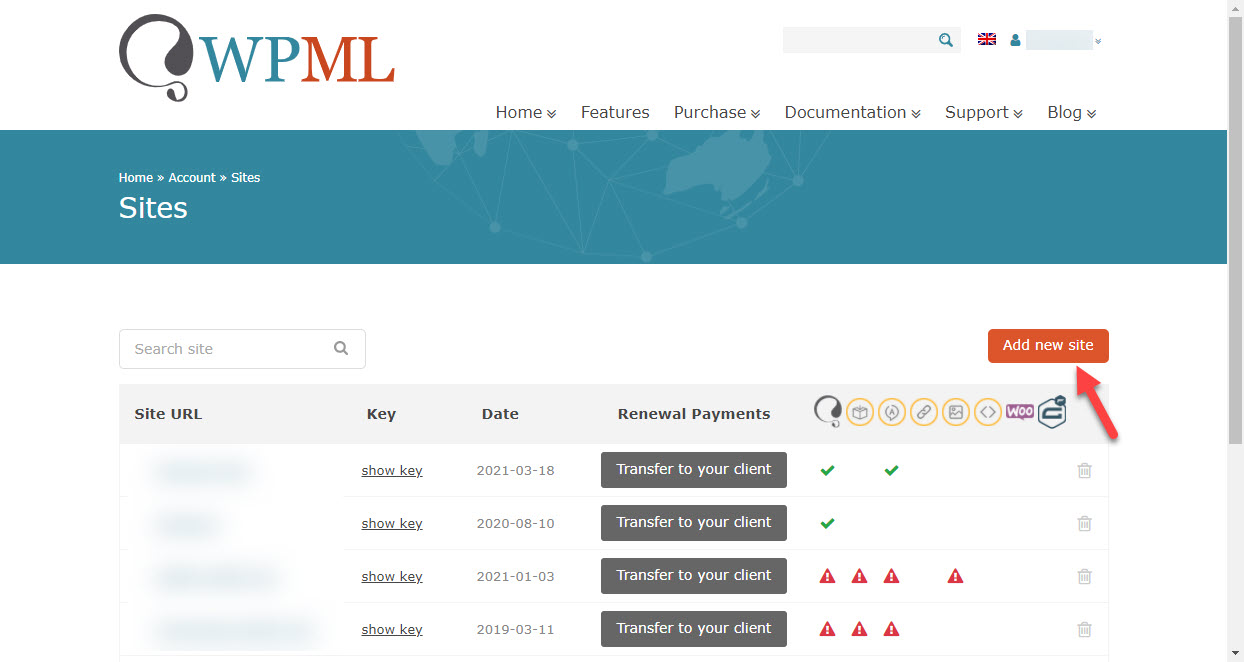
Task: Click the Site URL column header
Action: [x=168, y=414]
